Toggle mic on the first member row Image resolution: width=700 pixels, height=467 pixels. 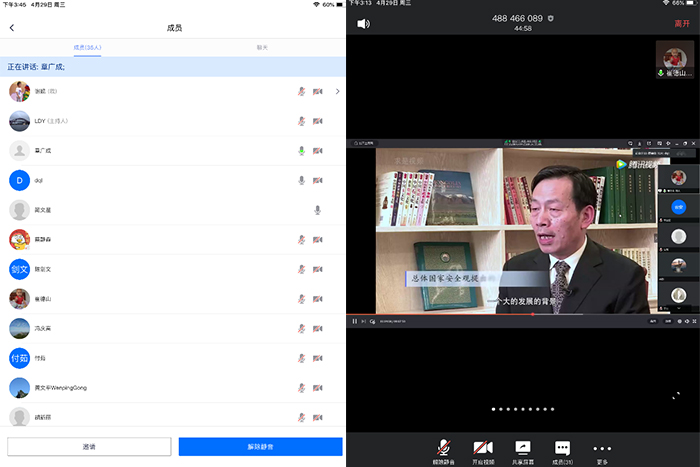click(x=301, y=92)
